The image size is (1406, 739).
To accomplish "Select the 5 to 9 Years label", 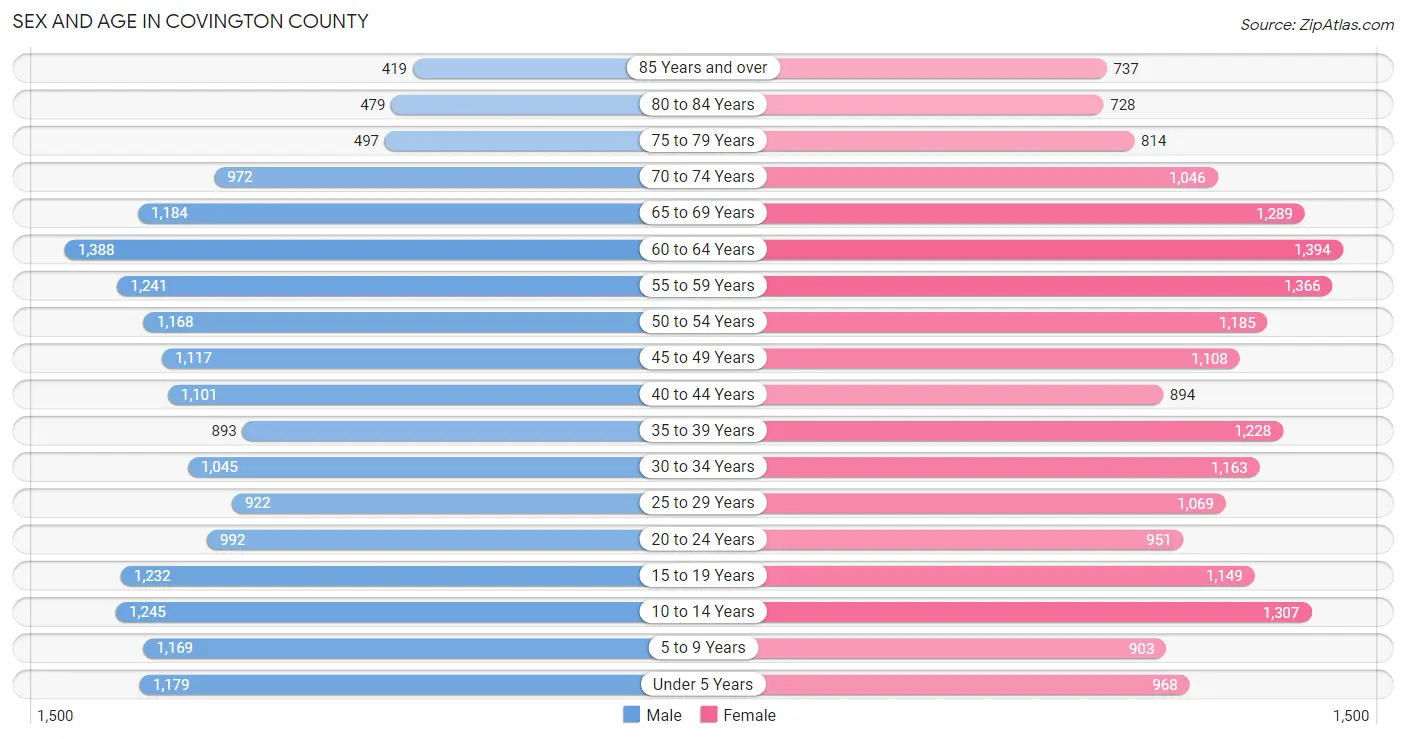I will [703, 647].
